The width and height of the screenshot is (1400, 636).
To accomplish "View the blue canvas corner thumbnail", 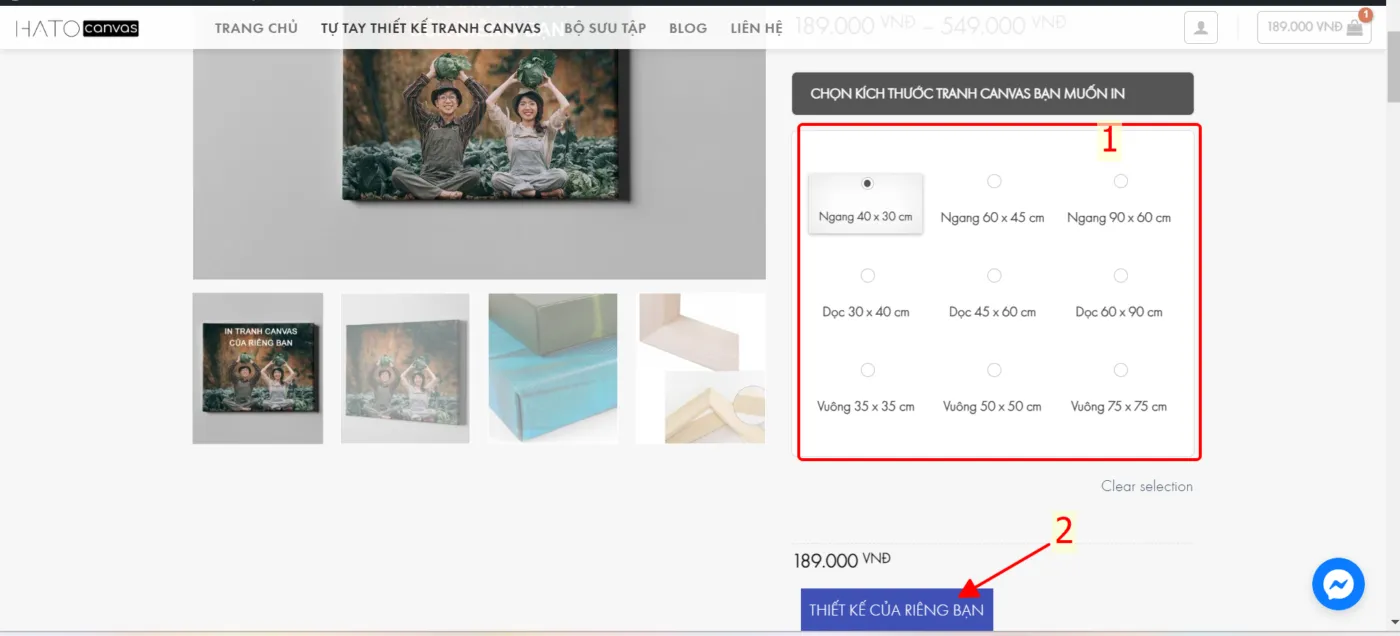I will (553, 368).
